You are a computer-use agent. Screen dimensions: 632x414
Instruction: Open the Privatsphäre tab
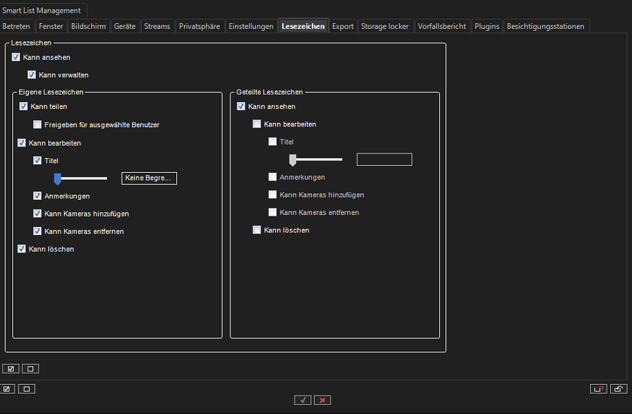200,26
